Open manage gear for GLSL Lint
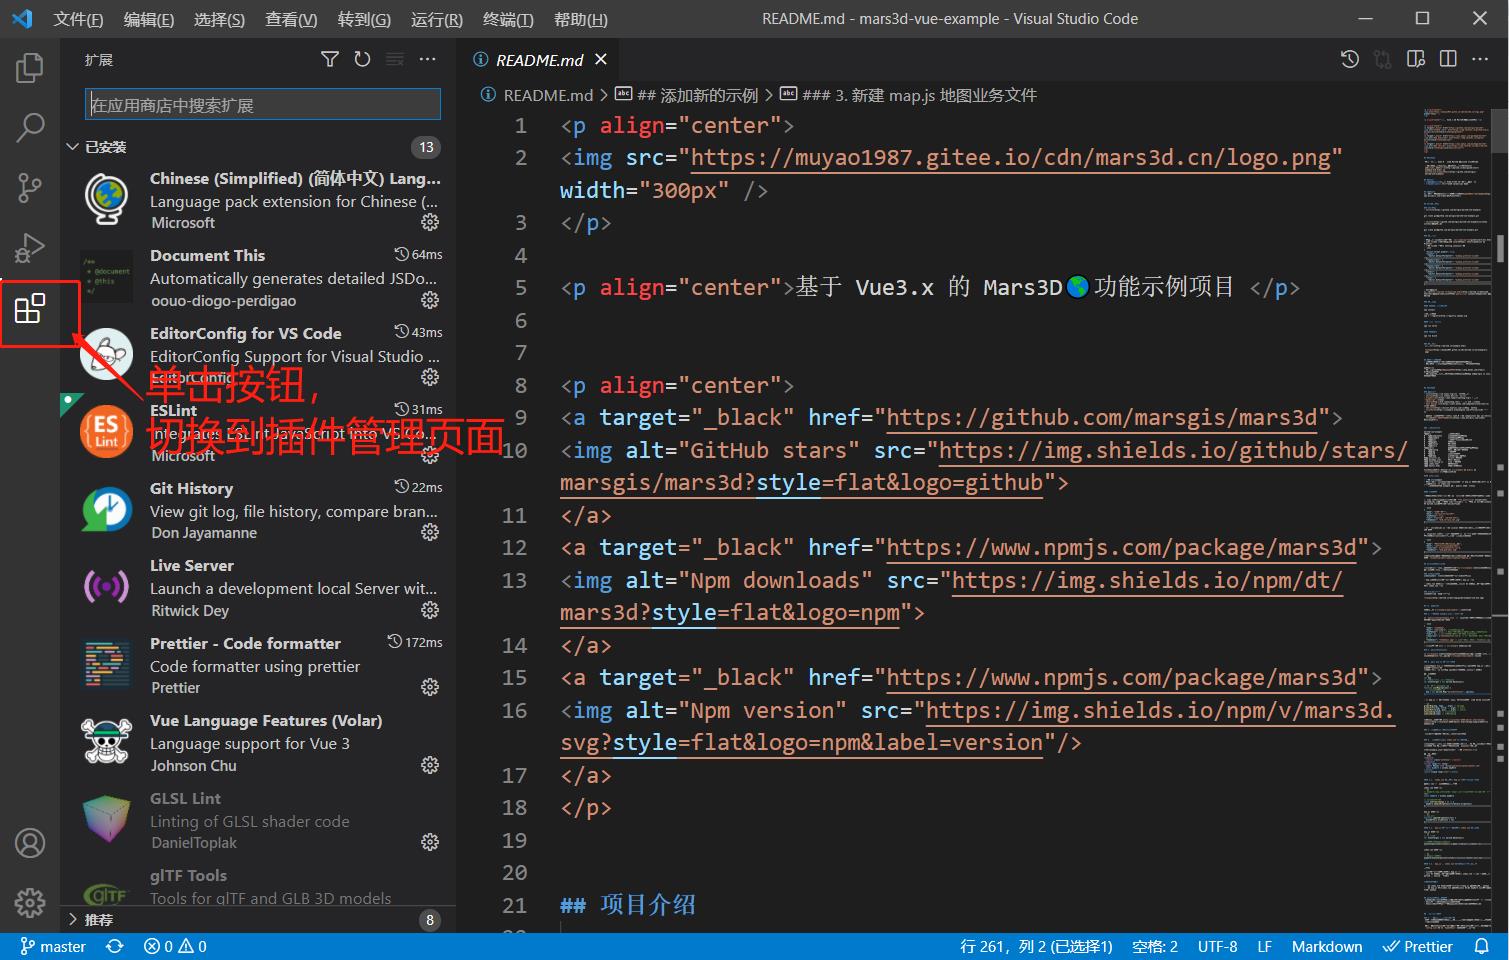The image size is (1509, 960). tap(430, 842)
